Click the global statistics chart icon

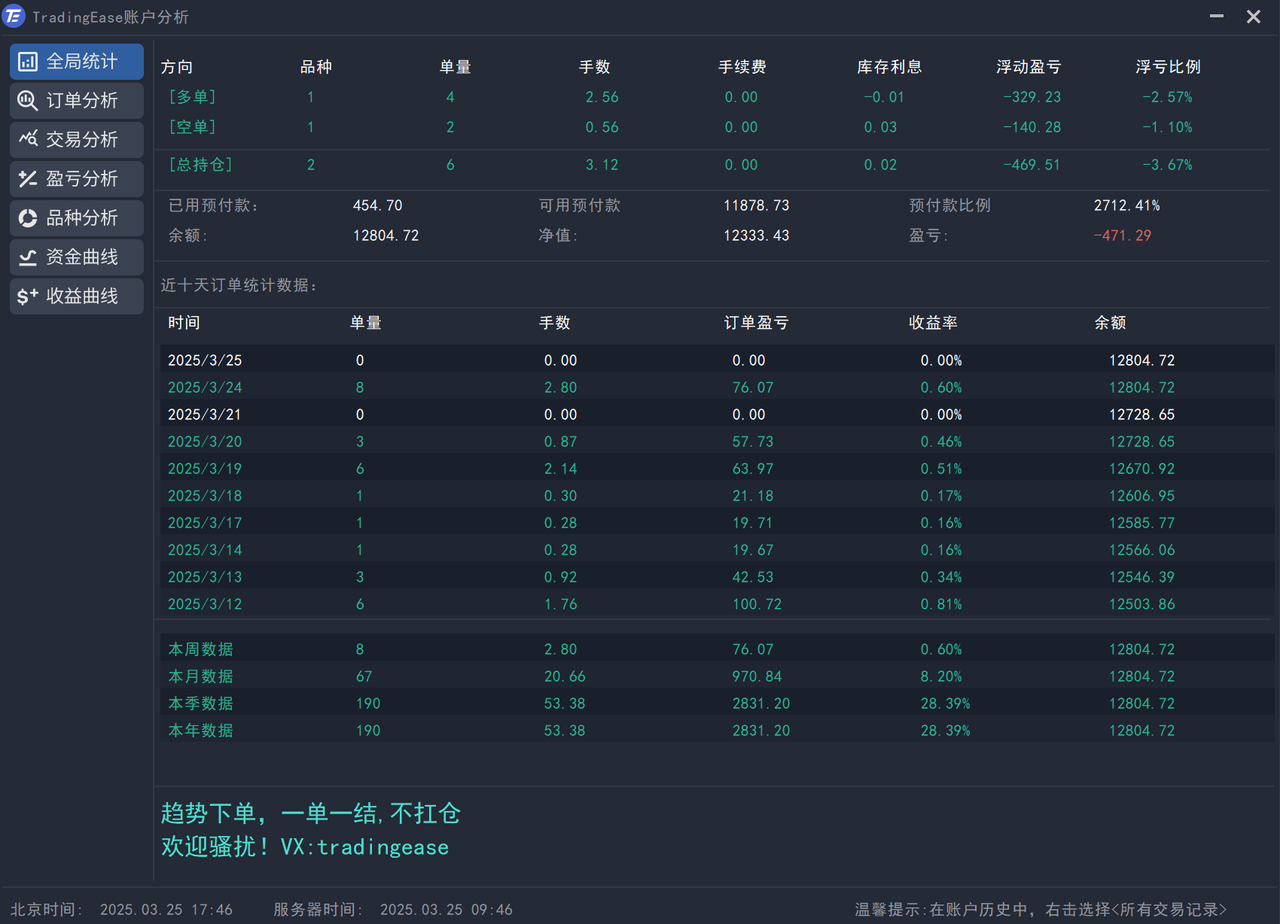(x=28, y=62)
